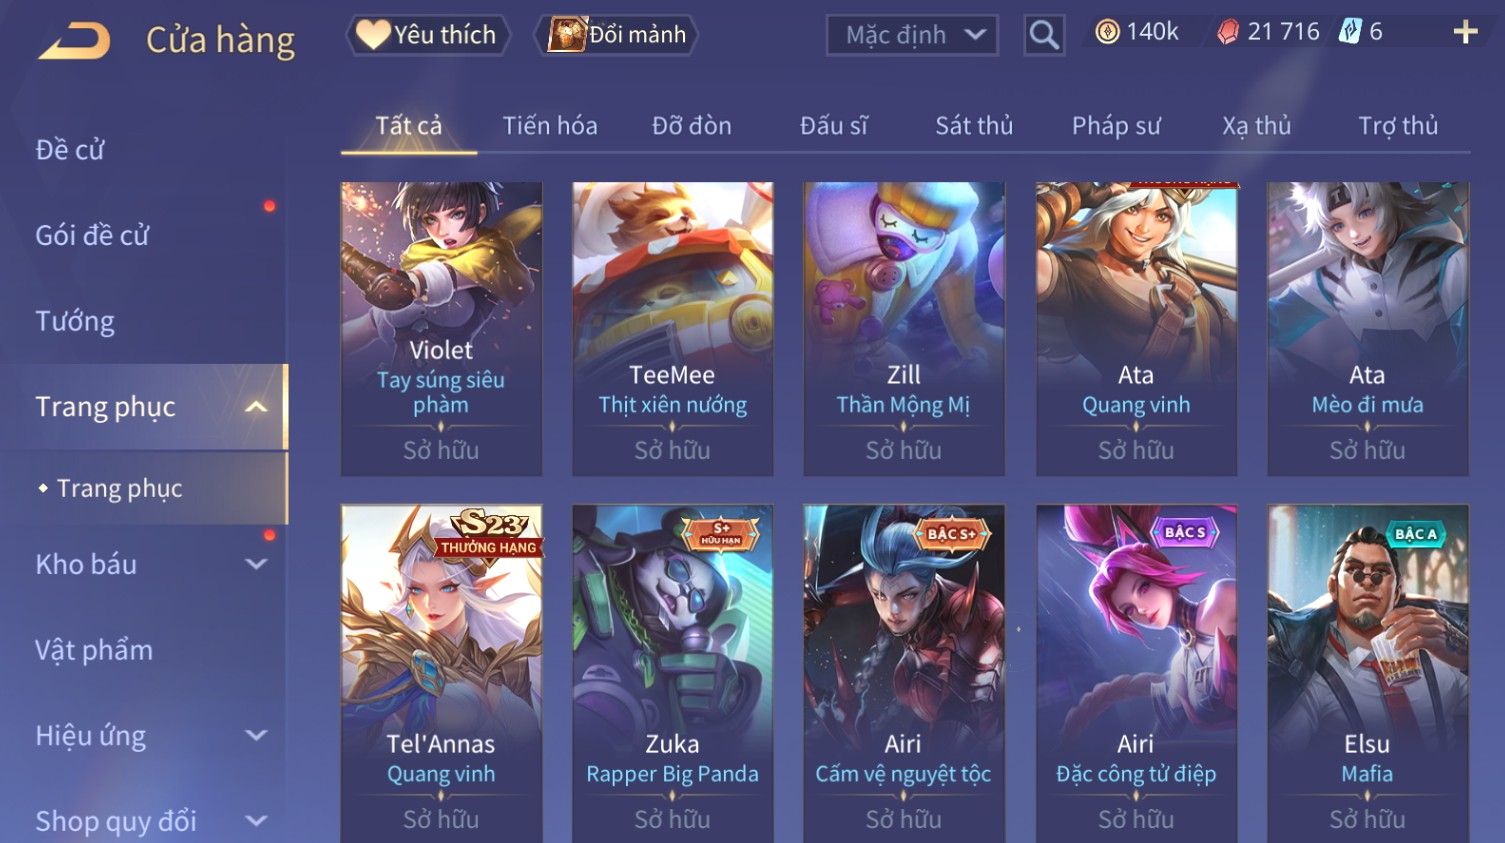Open the Yêu thích heart favorites
Viewport: 1505px width, 843px height.
coord(428,35)
